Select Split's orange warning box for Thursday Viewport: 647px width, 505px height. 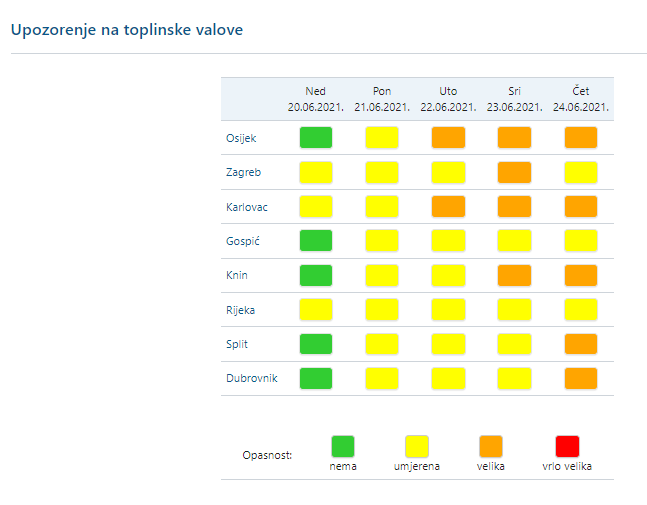580,343
